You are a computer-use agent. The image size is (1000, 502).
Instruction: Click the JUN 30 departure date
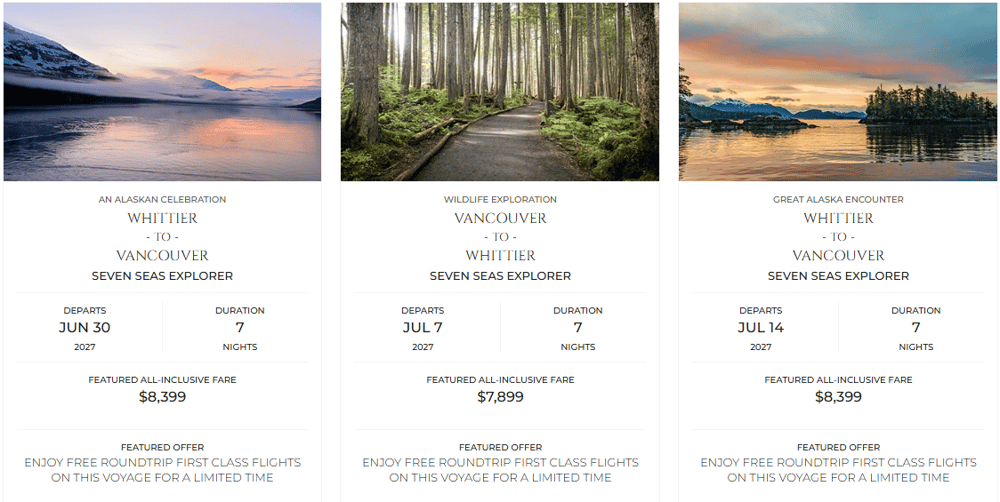[x=85, y=328]
